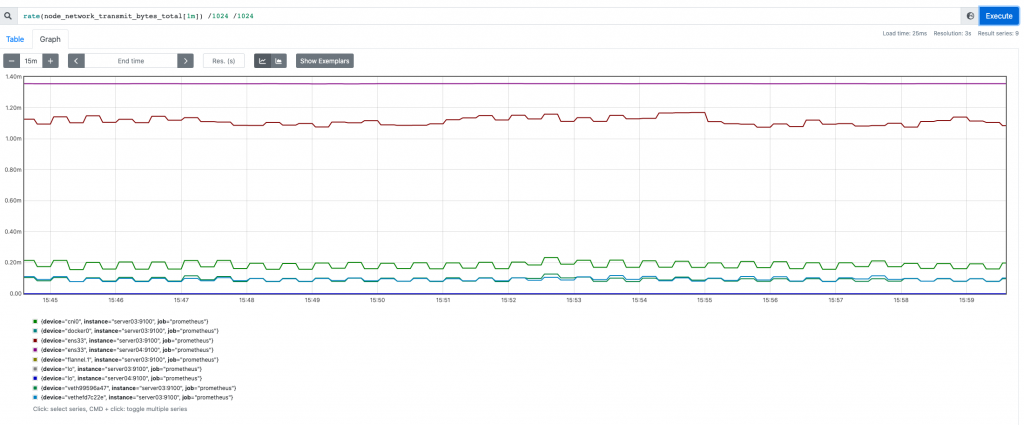Click the 'Click: select series' hint text
The width and height of the screenshot is (1024, 425).
click(x=110, y=409)
